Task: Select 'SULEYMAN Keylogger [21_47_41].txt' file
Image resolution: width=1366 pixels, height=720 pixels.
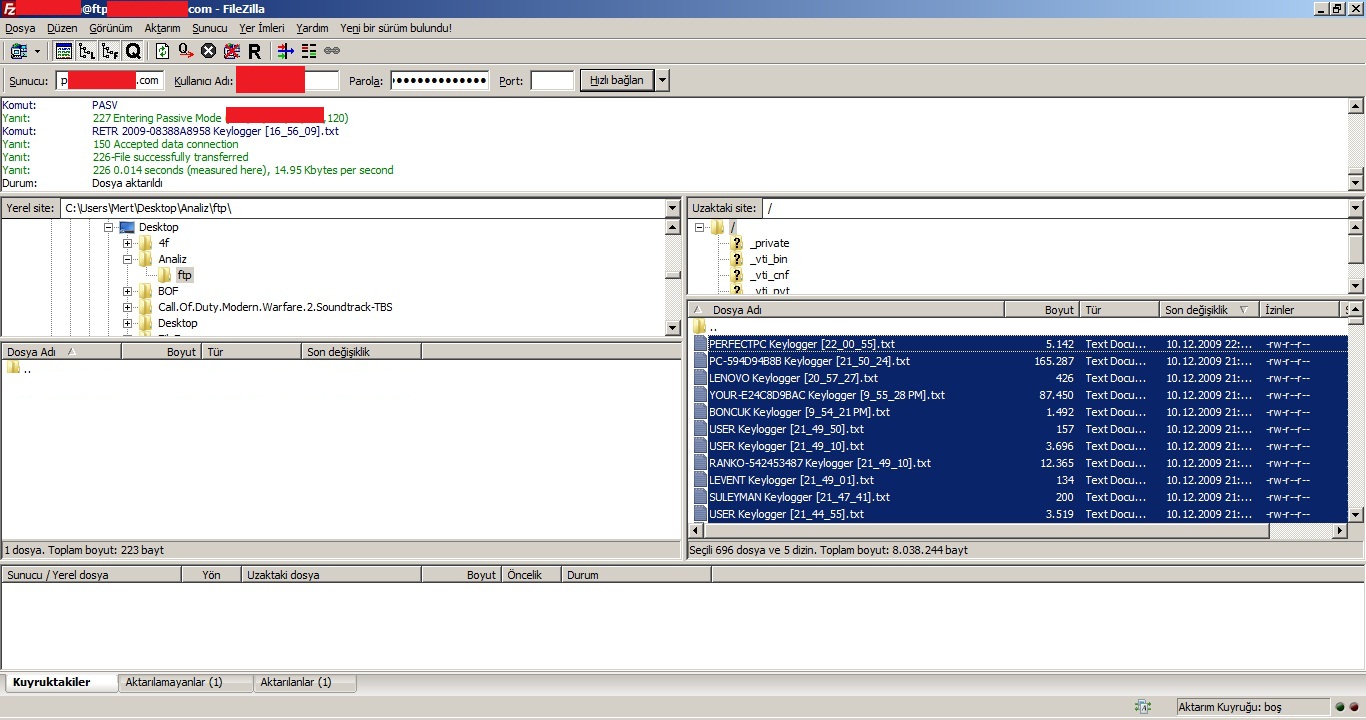Action: [x=1018, y=497]
